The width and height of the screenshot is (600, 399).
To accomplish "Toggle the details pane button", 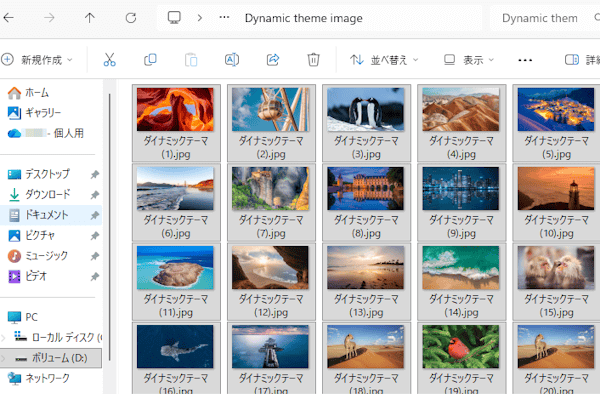I will pos(582,60).
